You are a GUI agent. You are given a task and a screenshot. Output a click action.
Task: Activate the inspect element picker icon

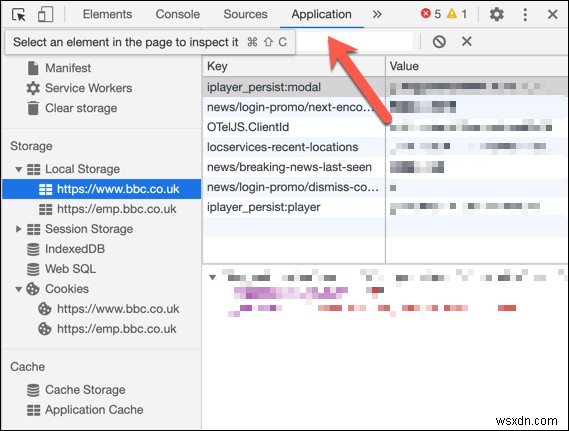(19, 15)
